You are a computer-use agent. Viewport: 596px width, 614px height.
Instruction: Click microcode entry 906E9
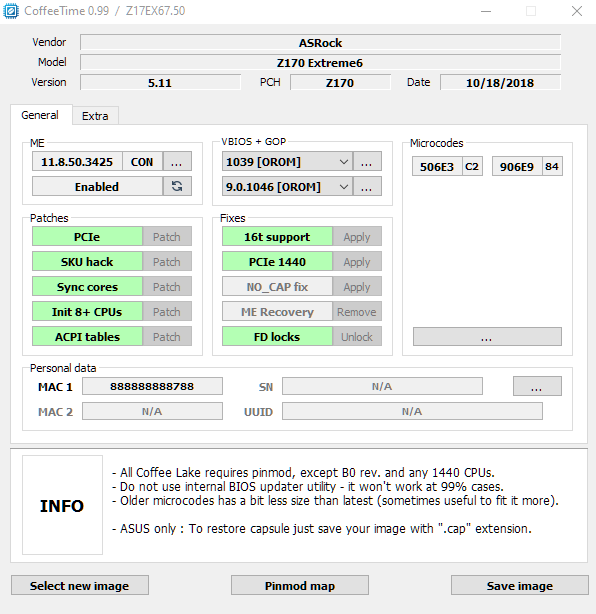coord(517,166)
